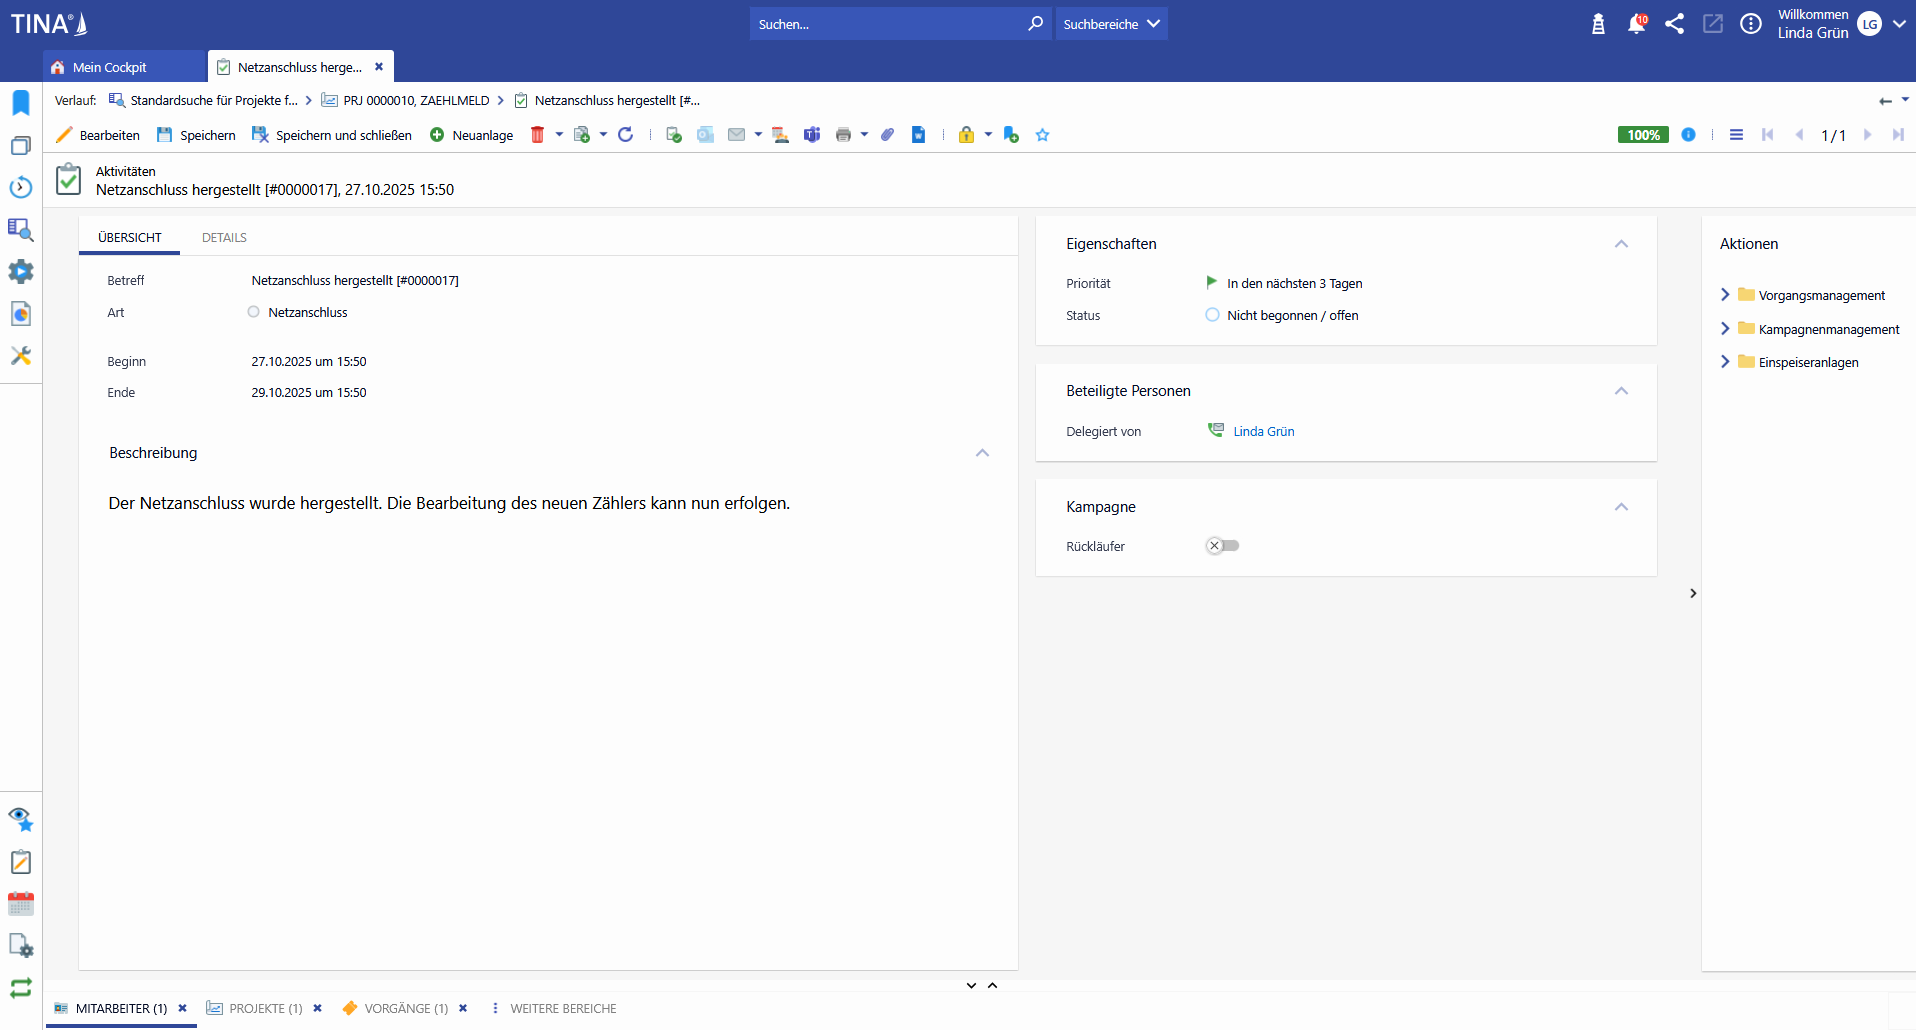Open the Mein Cockpit tab
This screenshot has height=1030, width=1916.
110,67
